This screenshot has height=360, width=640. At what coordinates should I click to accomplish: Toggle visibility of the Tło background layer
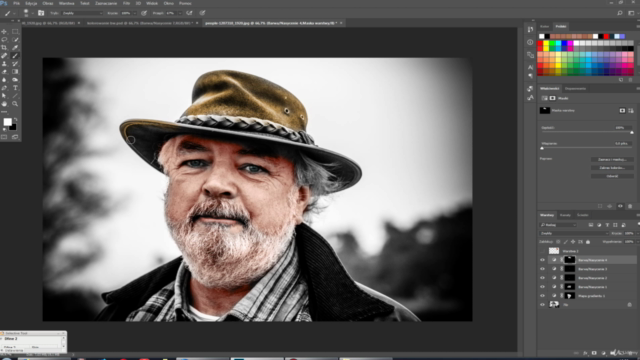(542, 304)
